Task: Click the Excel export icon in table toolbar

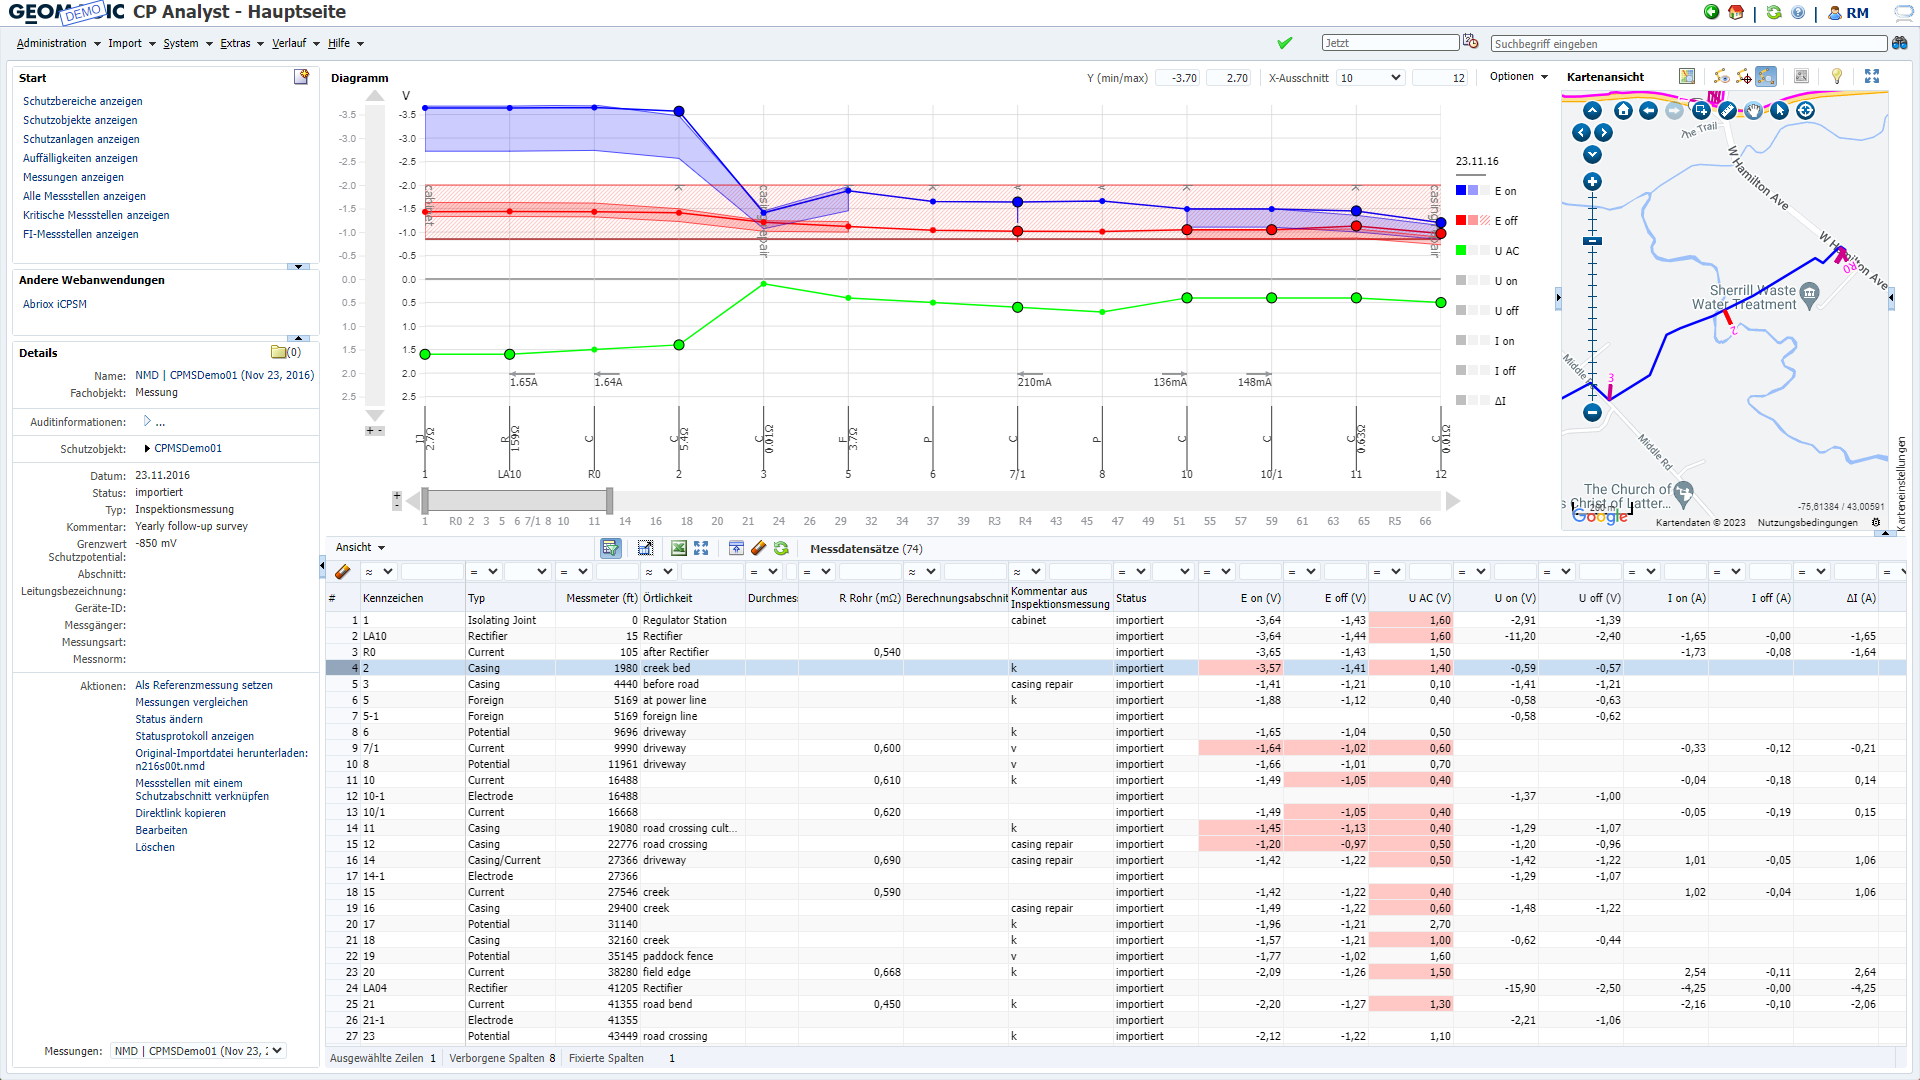Action: point(679,548)
